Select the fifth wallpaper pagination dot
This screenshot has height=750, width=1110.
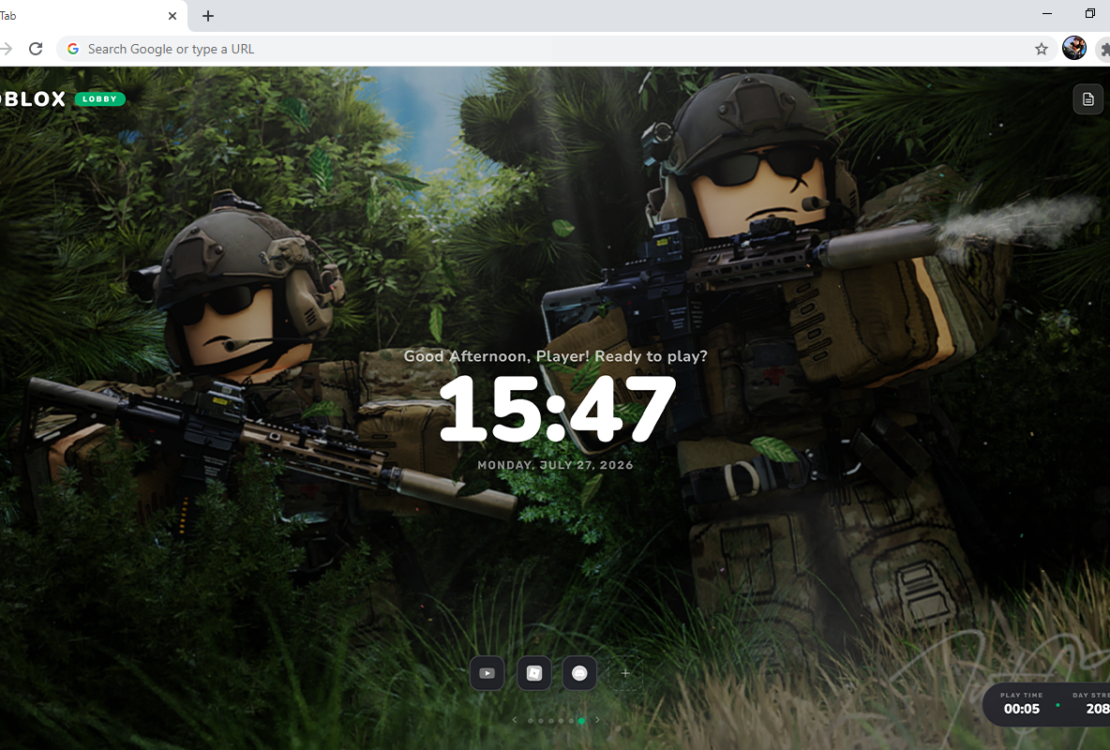coord(571,721)
